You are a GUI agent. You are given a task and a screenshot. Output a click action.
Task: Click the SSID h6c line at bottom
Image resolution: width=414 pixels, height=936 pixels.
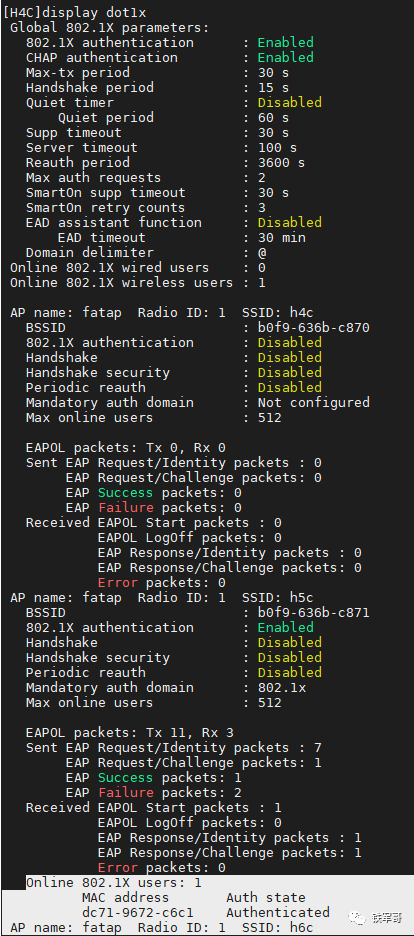(x=162, y=928)
